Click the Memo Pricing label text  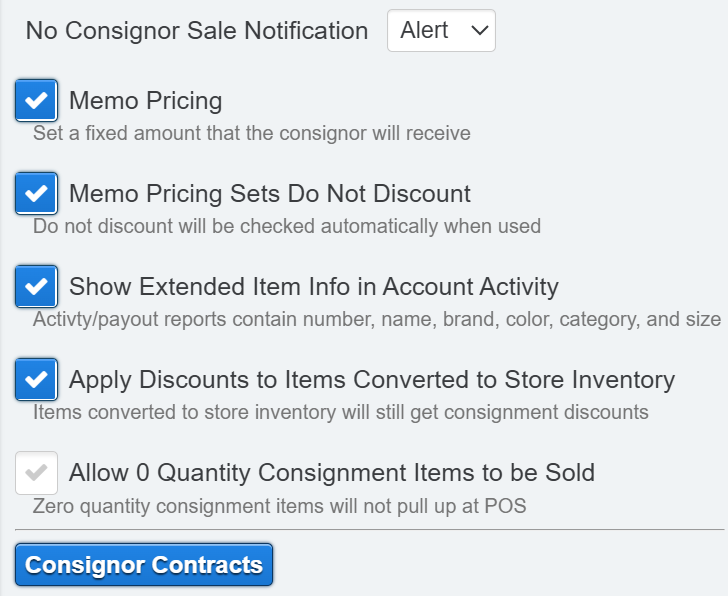(x=145, y=101)
